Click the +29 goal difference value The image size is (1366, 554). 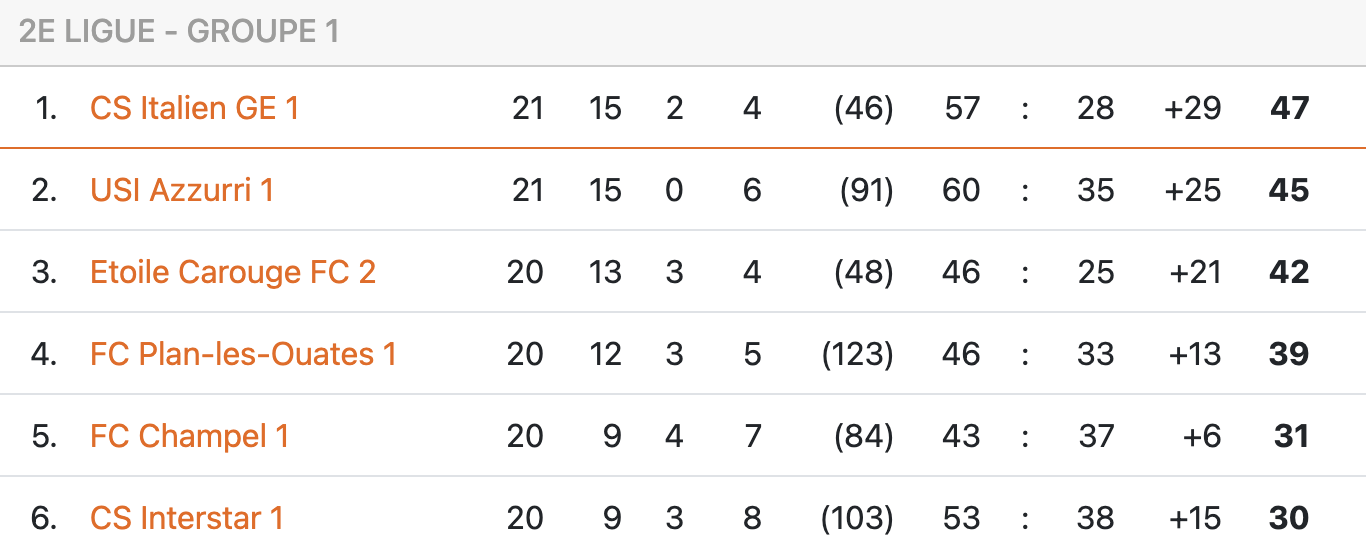tap(1192, 108)
